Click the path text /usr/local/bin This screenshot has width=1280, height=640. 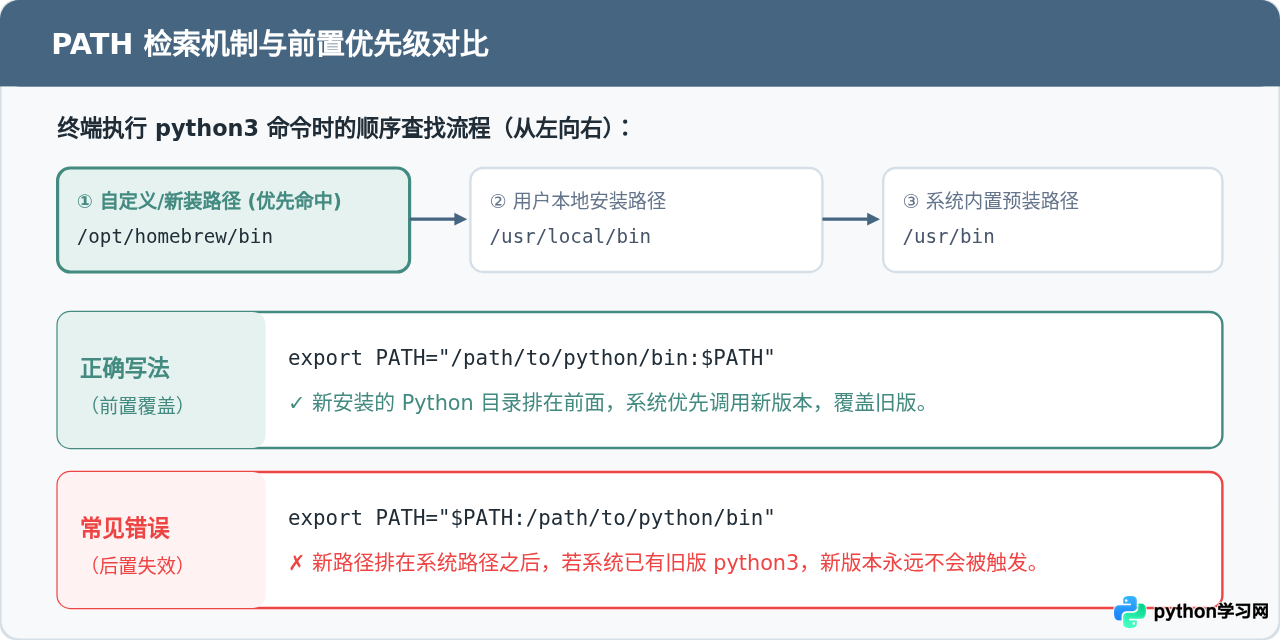570,236
